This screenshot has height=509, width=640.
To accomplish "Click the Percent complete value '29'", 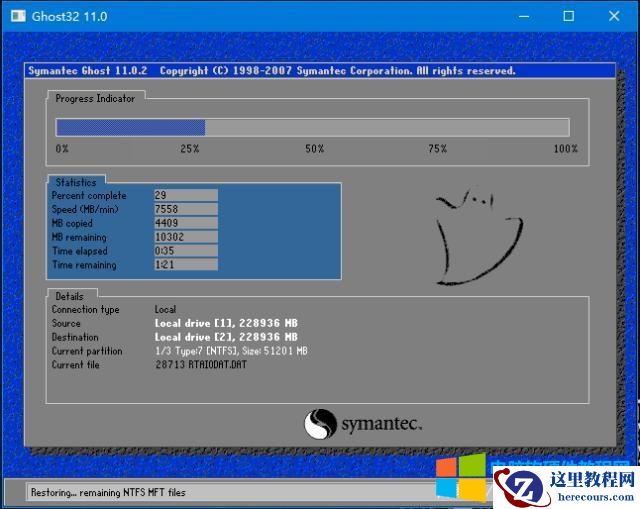I will click(x=186, y=195).
